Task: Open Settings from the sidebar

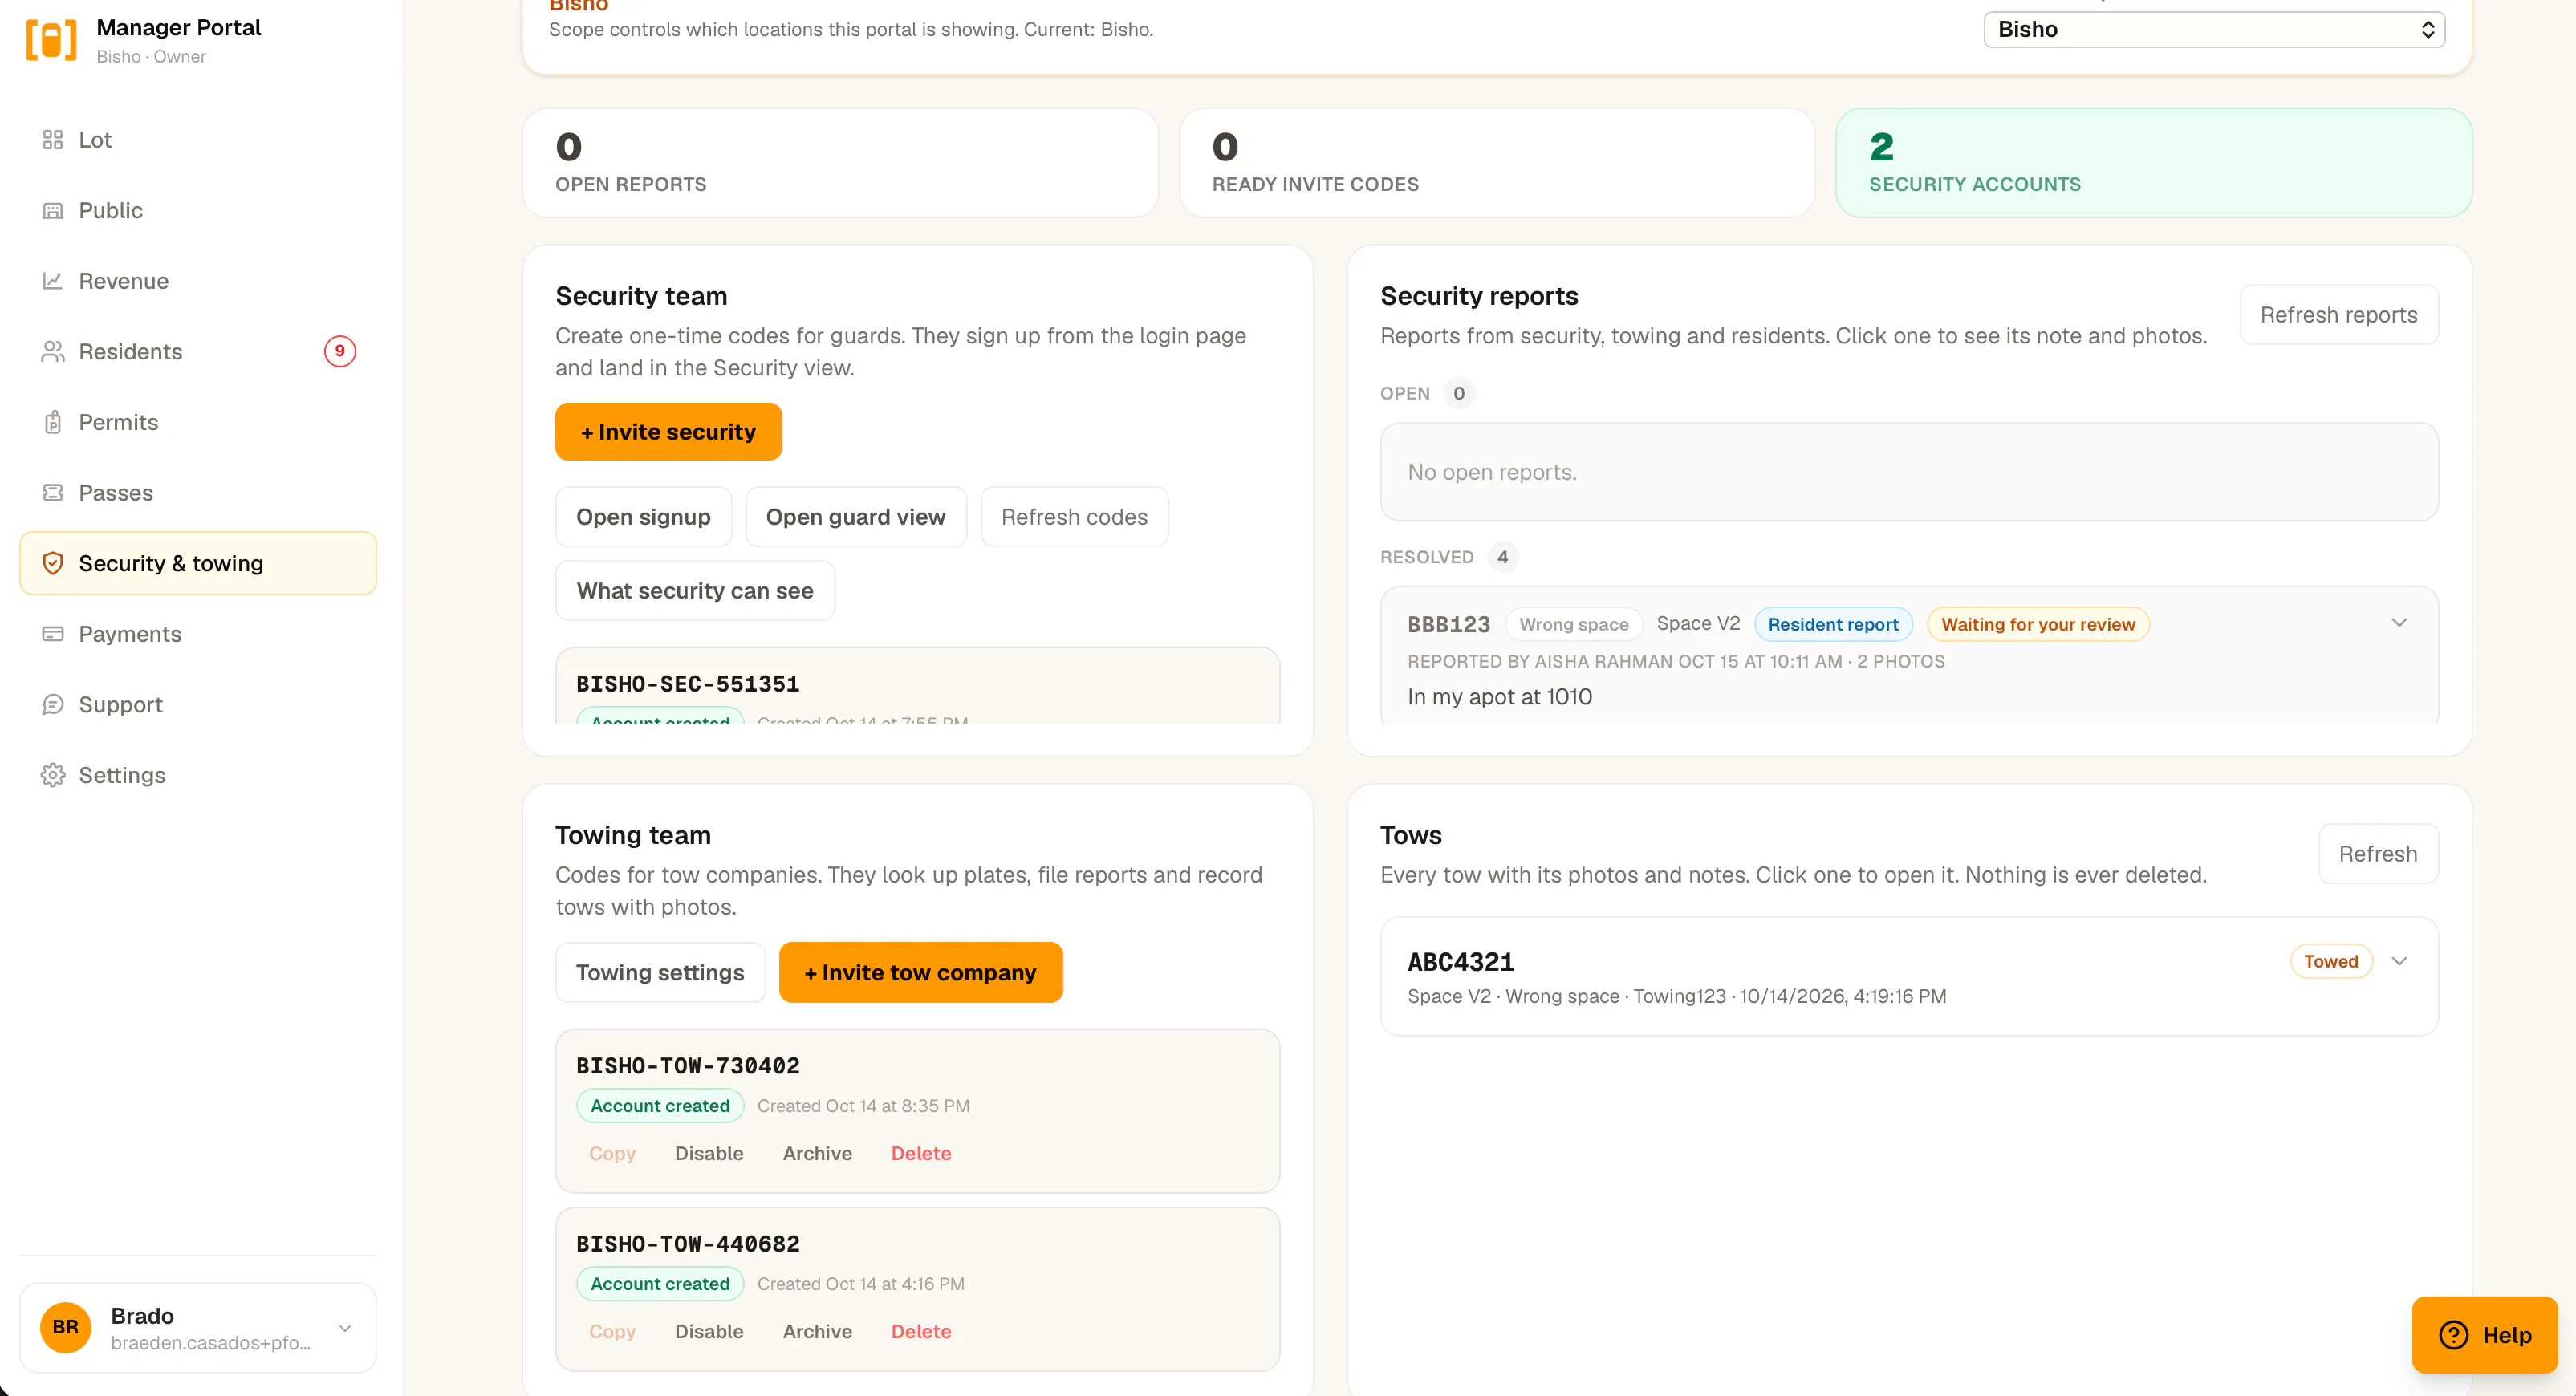Action: (x=198, y=775)
